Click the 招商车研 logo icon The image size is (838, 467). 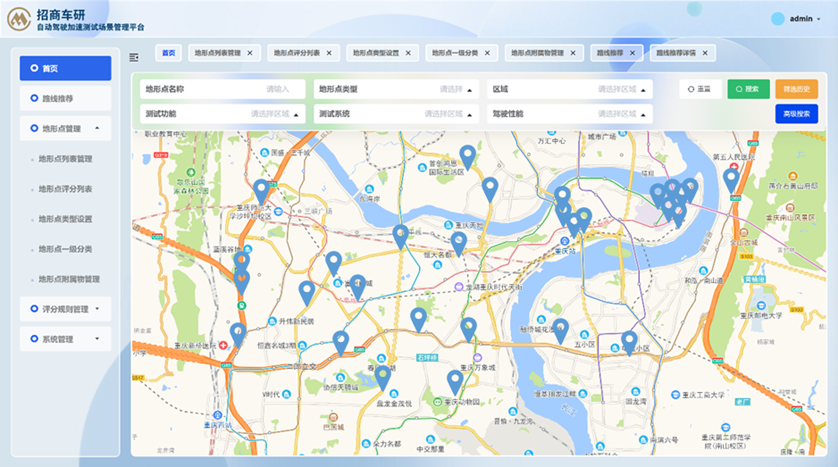click(x=18, y=20)
